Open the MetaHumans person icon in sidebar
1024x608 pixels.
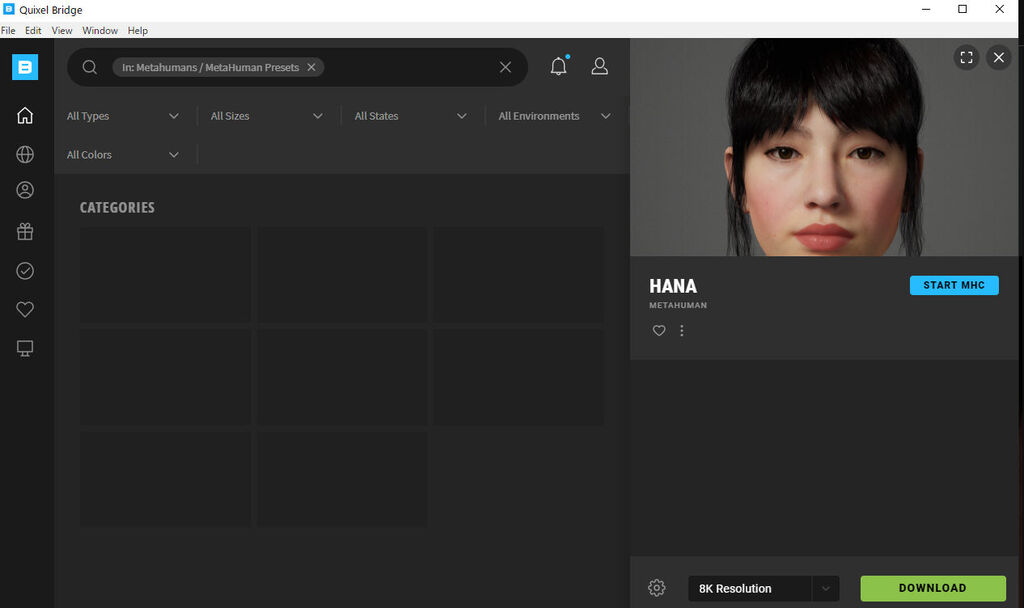coord(25,190)
